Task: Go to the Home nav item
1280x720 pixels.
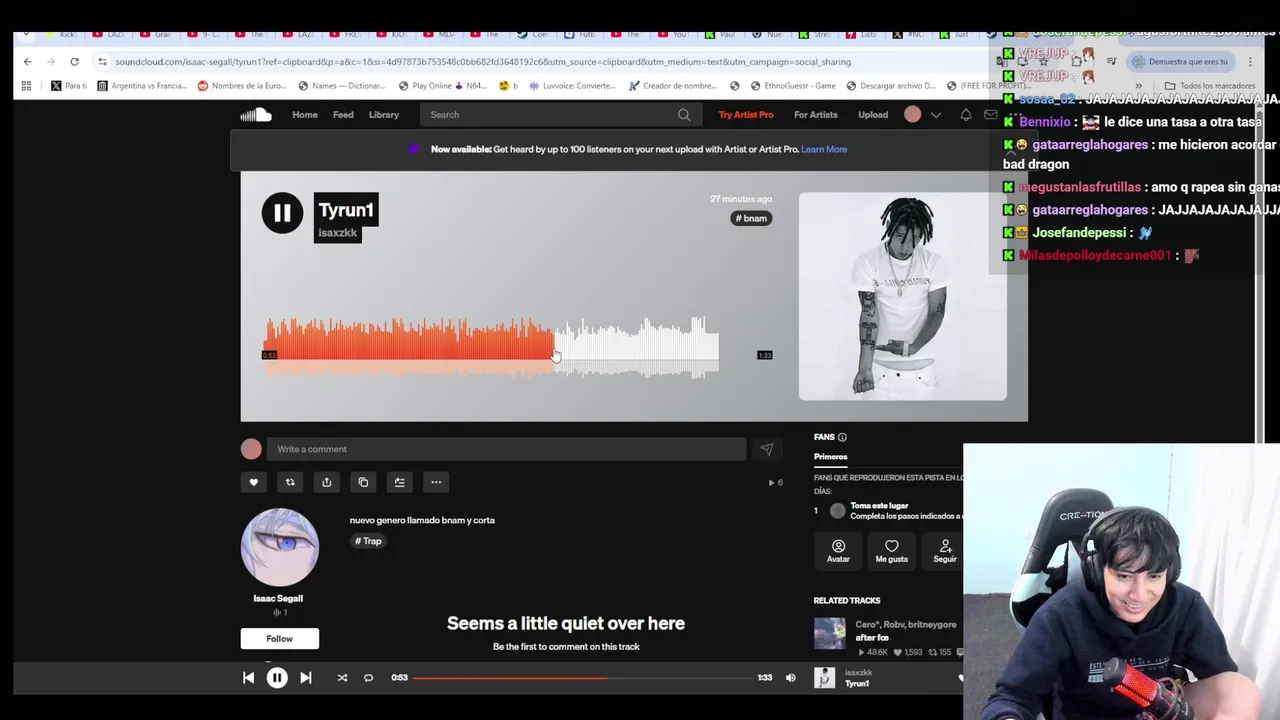Action: (305, 115)
